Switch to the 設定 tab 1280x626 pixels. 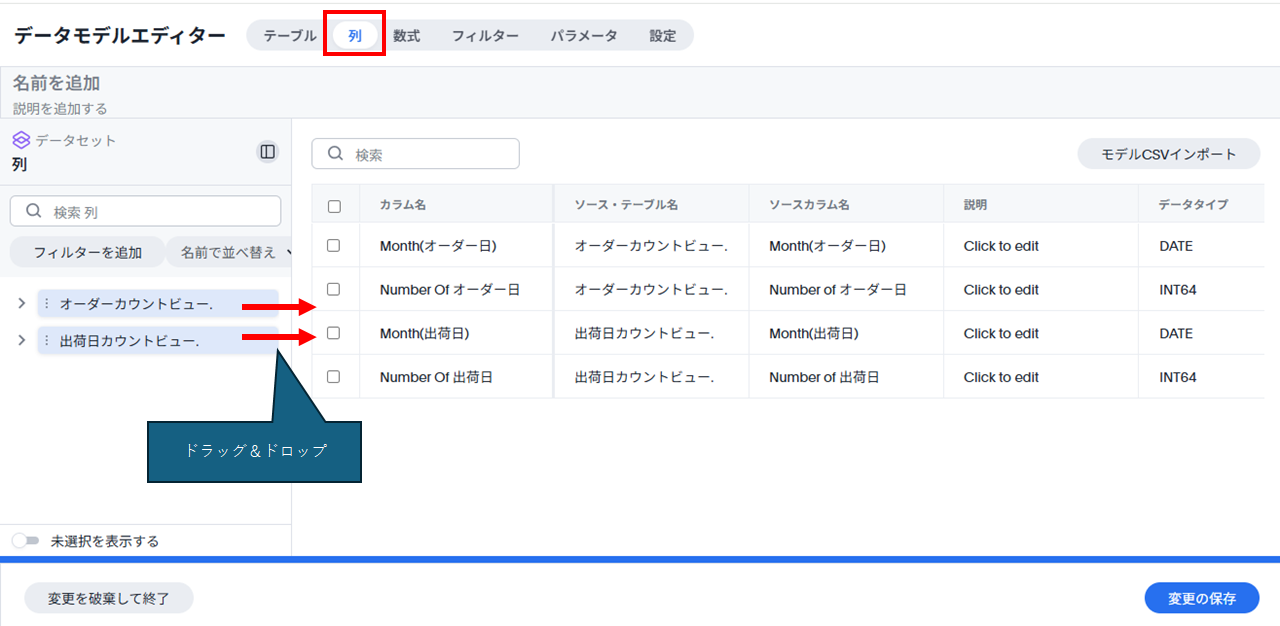(x=663, y=36)
